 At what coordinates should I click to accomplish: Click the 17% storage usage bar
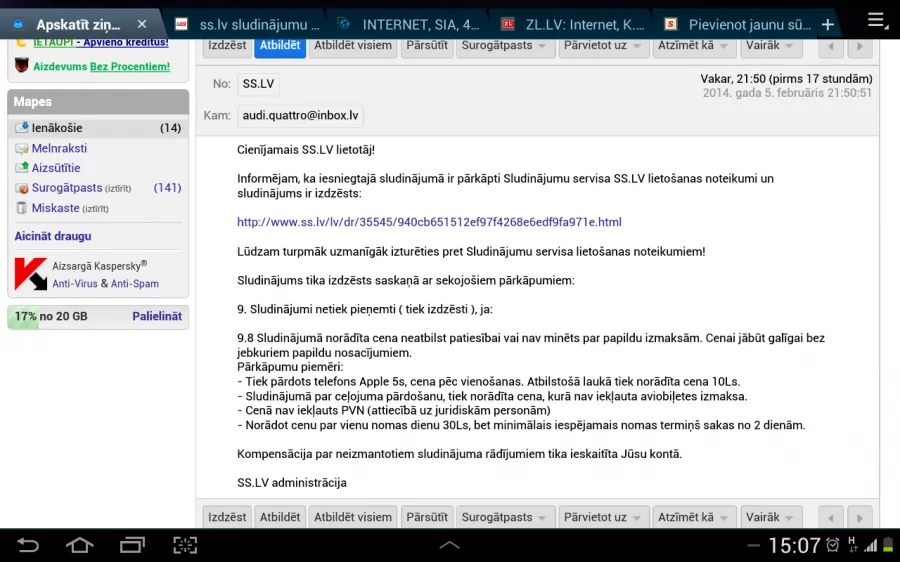98,317
